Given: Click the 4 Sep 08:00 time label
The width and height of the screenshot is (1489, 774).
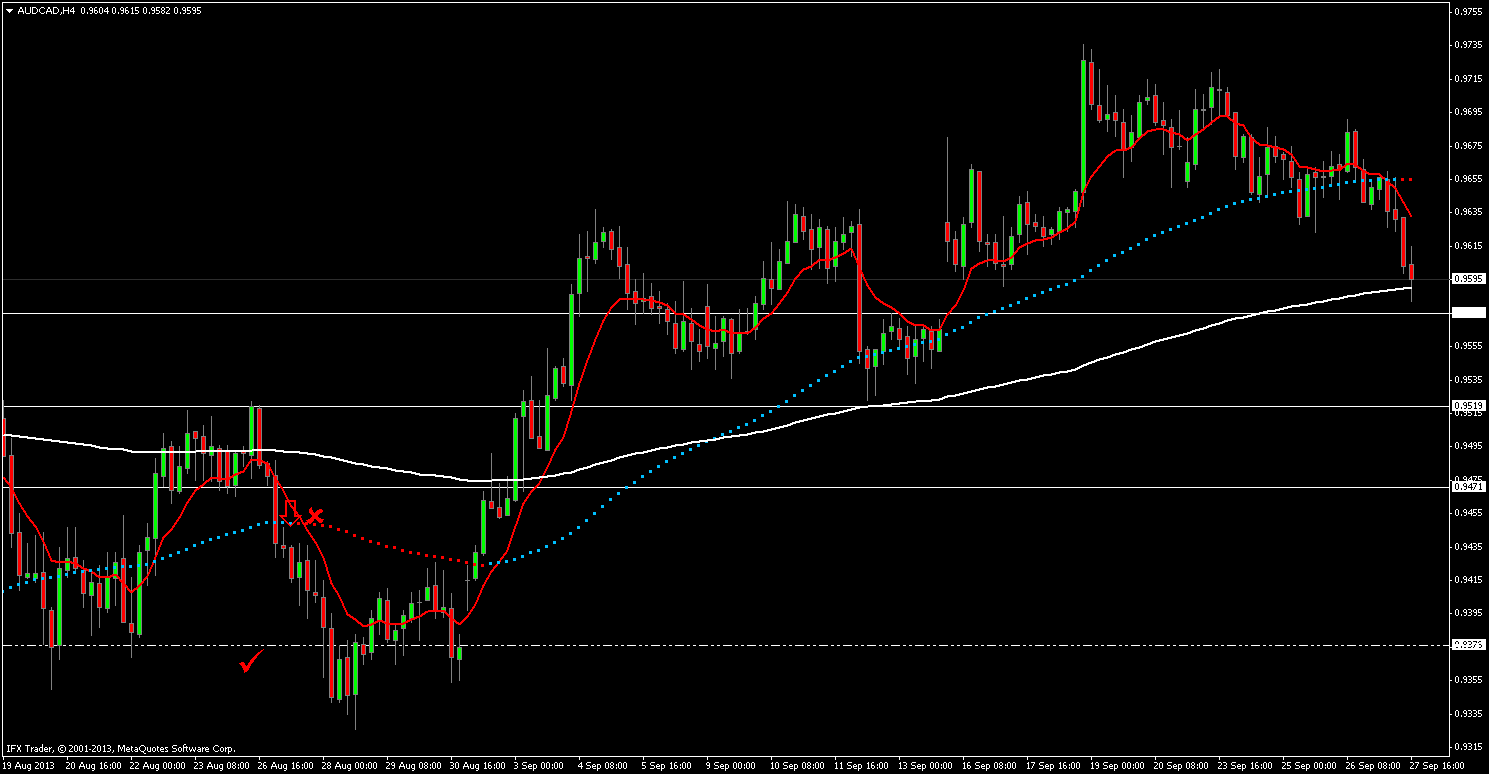Looking at the screenshot, I should (x=604, y=765).
